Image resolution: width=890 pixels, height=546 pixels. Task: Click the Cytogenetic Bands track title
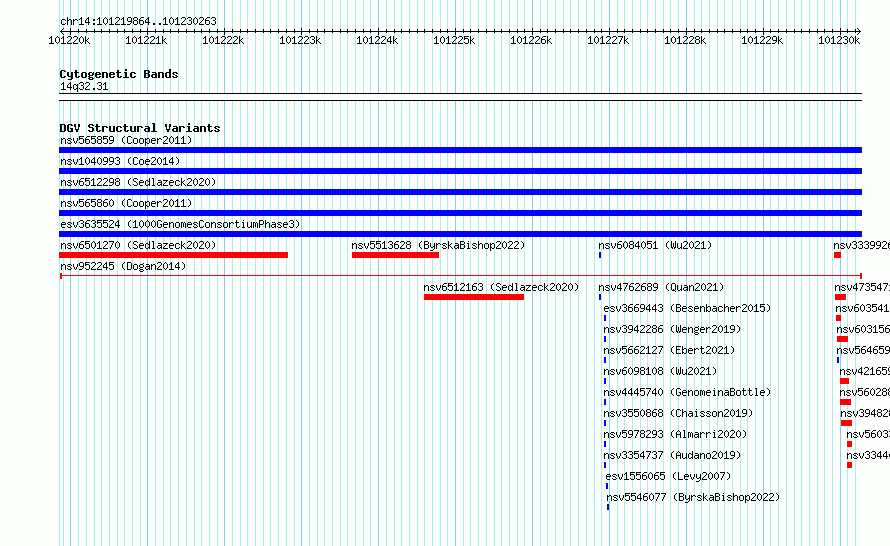(x=119, y=74)
